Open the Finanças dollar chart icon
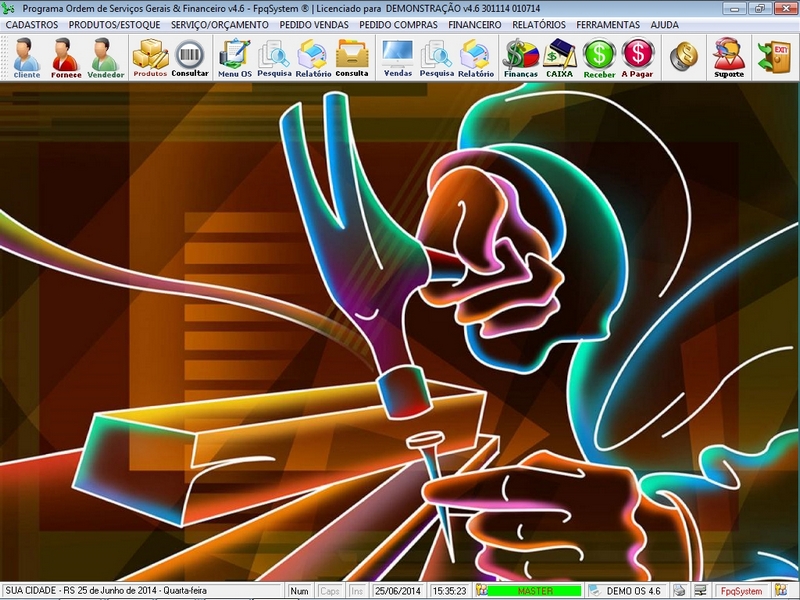This screenshot has height=600, width=800. pyautogui.click(x=520, y=57)
